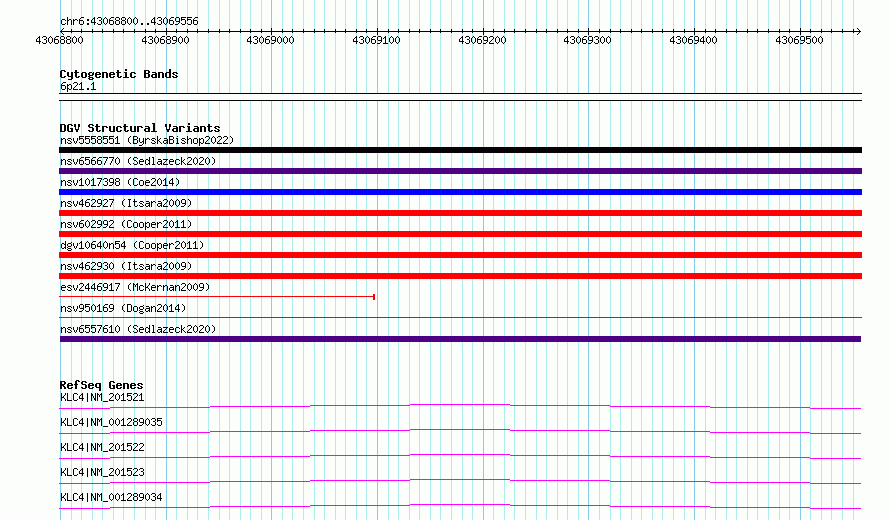Click the nsv5558551 (ByrskaBishop2022) label
This screenshot has height=520, width=890.
click(147, 140)
